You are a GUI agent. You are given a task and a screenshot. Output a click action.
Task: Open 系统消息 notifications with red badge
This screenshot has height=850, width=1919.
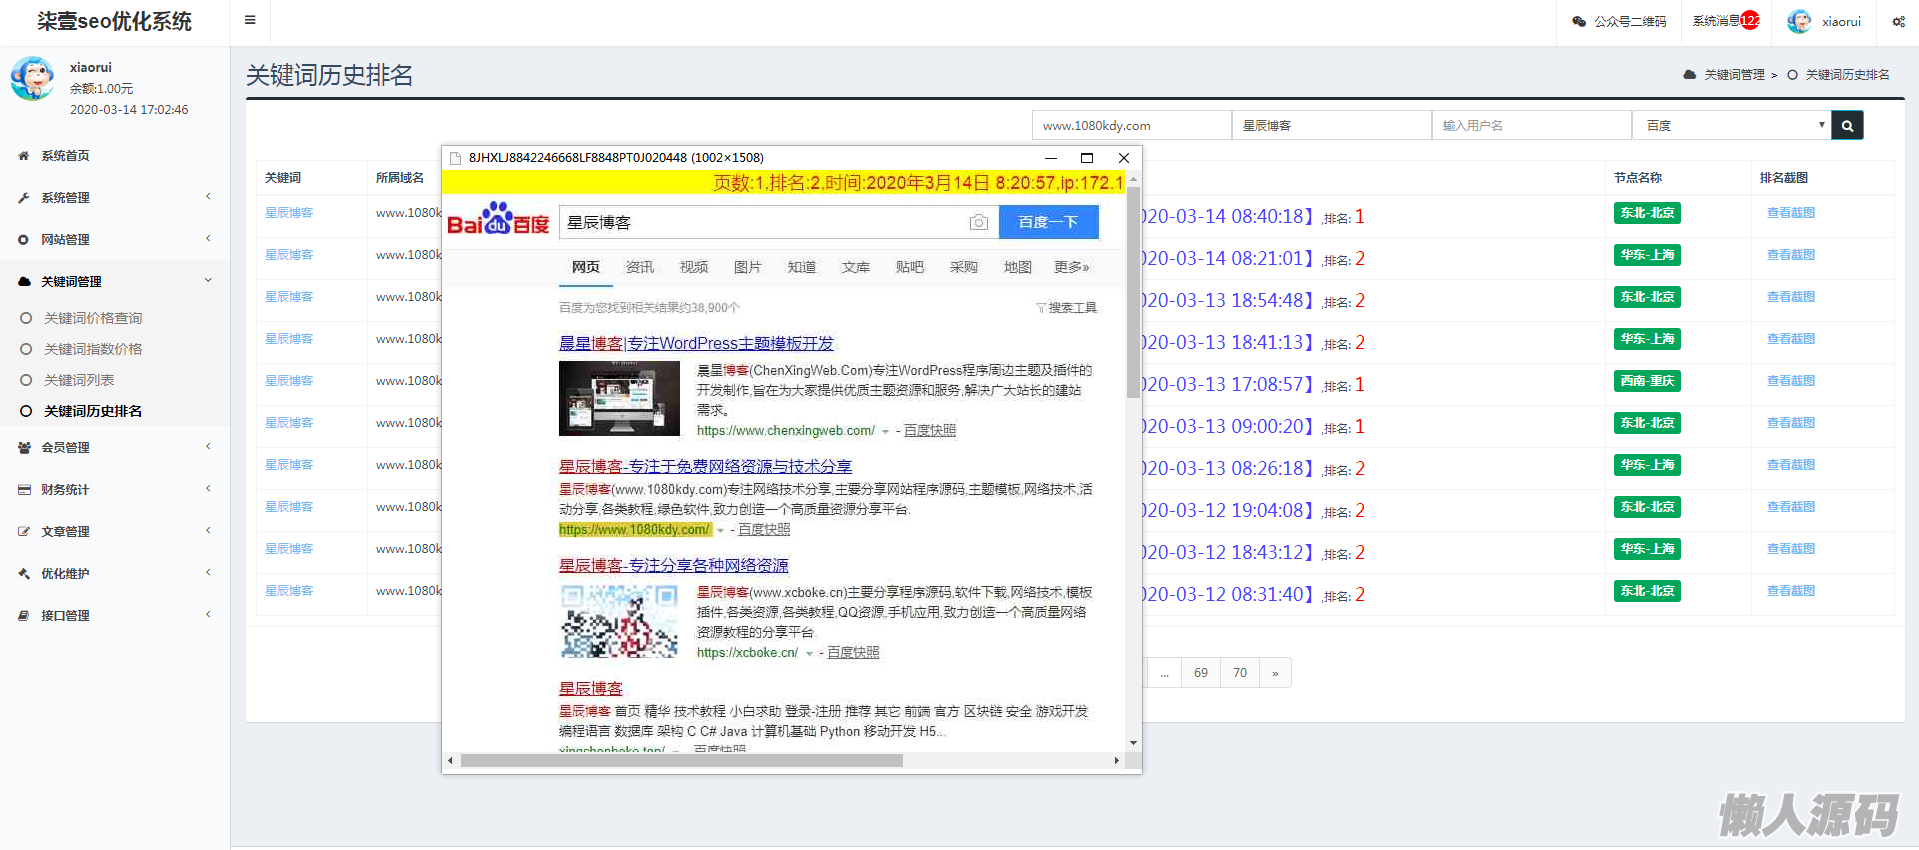[x=1725, y=21]
